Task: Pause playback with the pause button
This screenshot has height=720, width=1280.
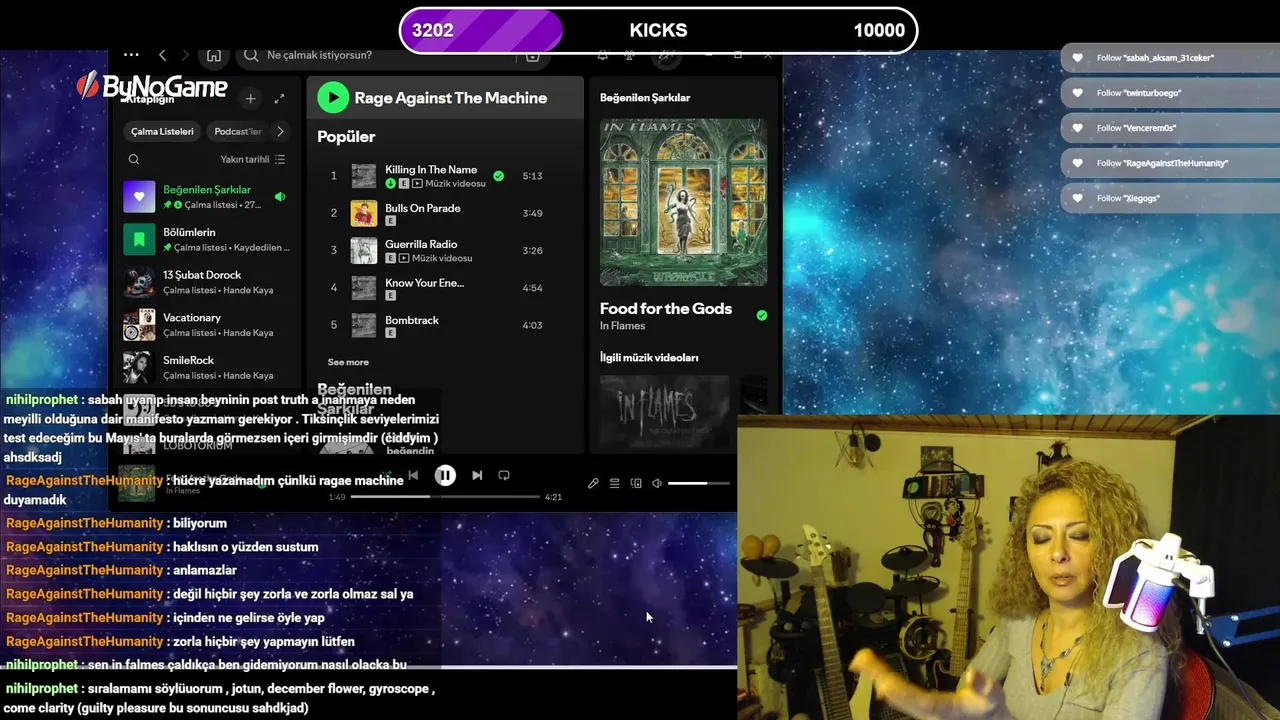Action: pos(445,476)
